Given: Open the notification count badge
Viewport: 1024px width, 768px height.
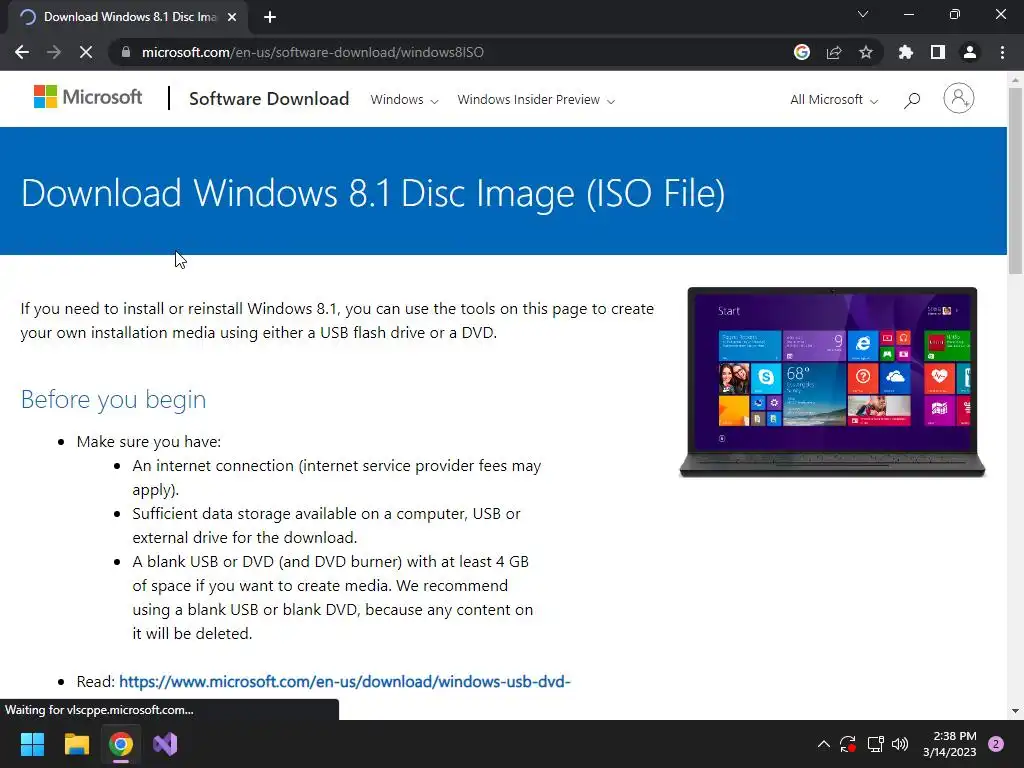Looking at the screenshot, I should (x=996, y=744).
